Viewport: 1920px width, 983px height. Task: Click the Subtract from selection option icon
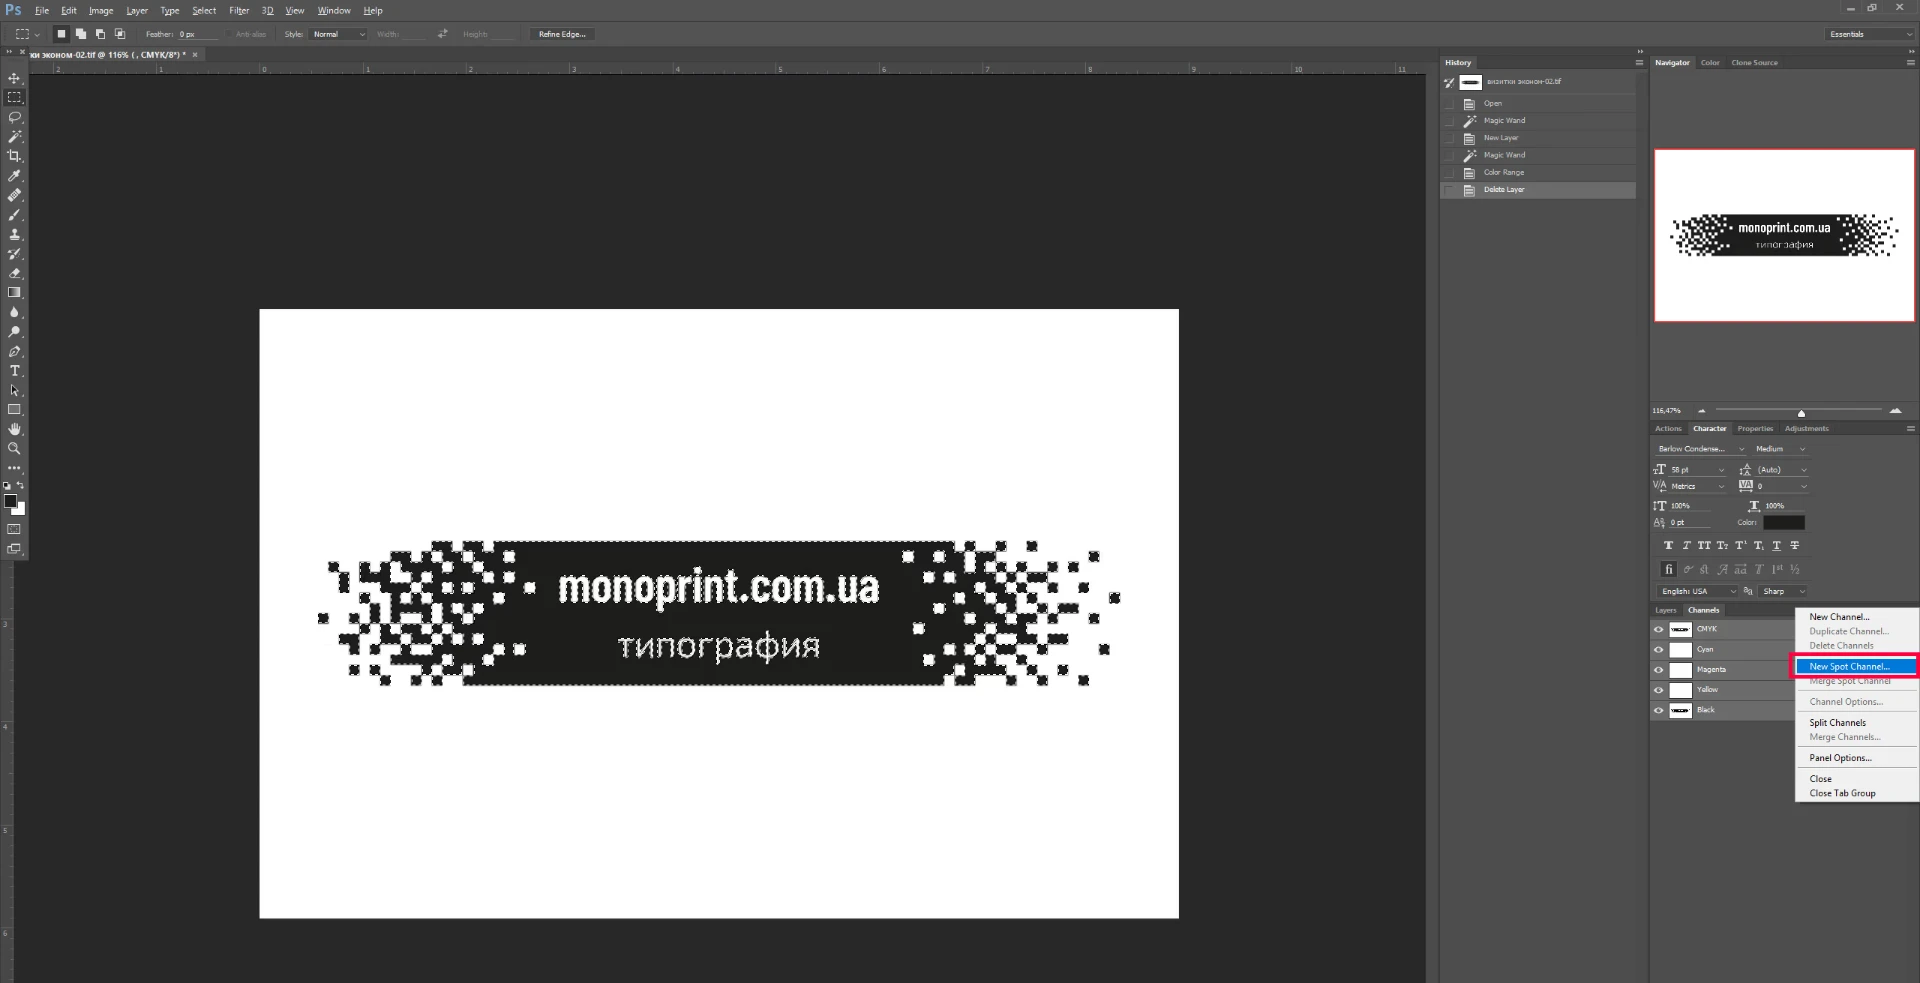click(100, 34)
